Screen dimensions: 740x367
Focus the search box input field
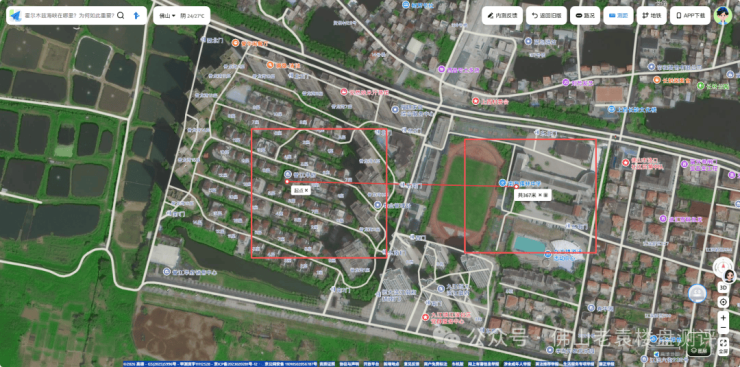69,16
